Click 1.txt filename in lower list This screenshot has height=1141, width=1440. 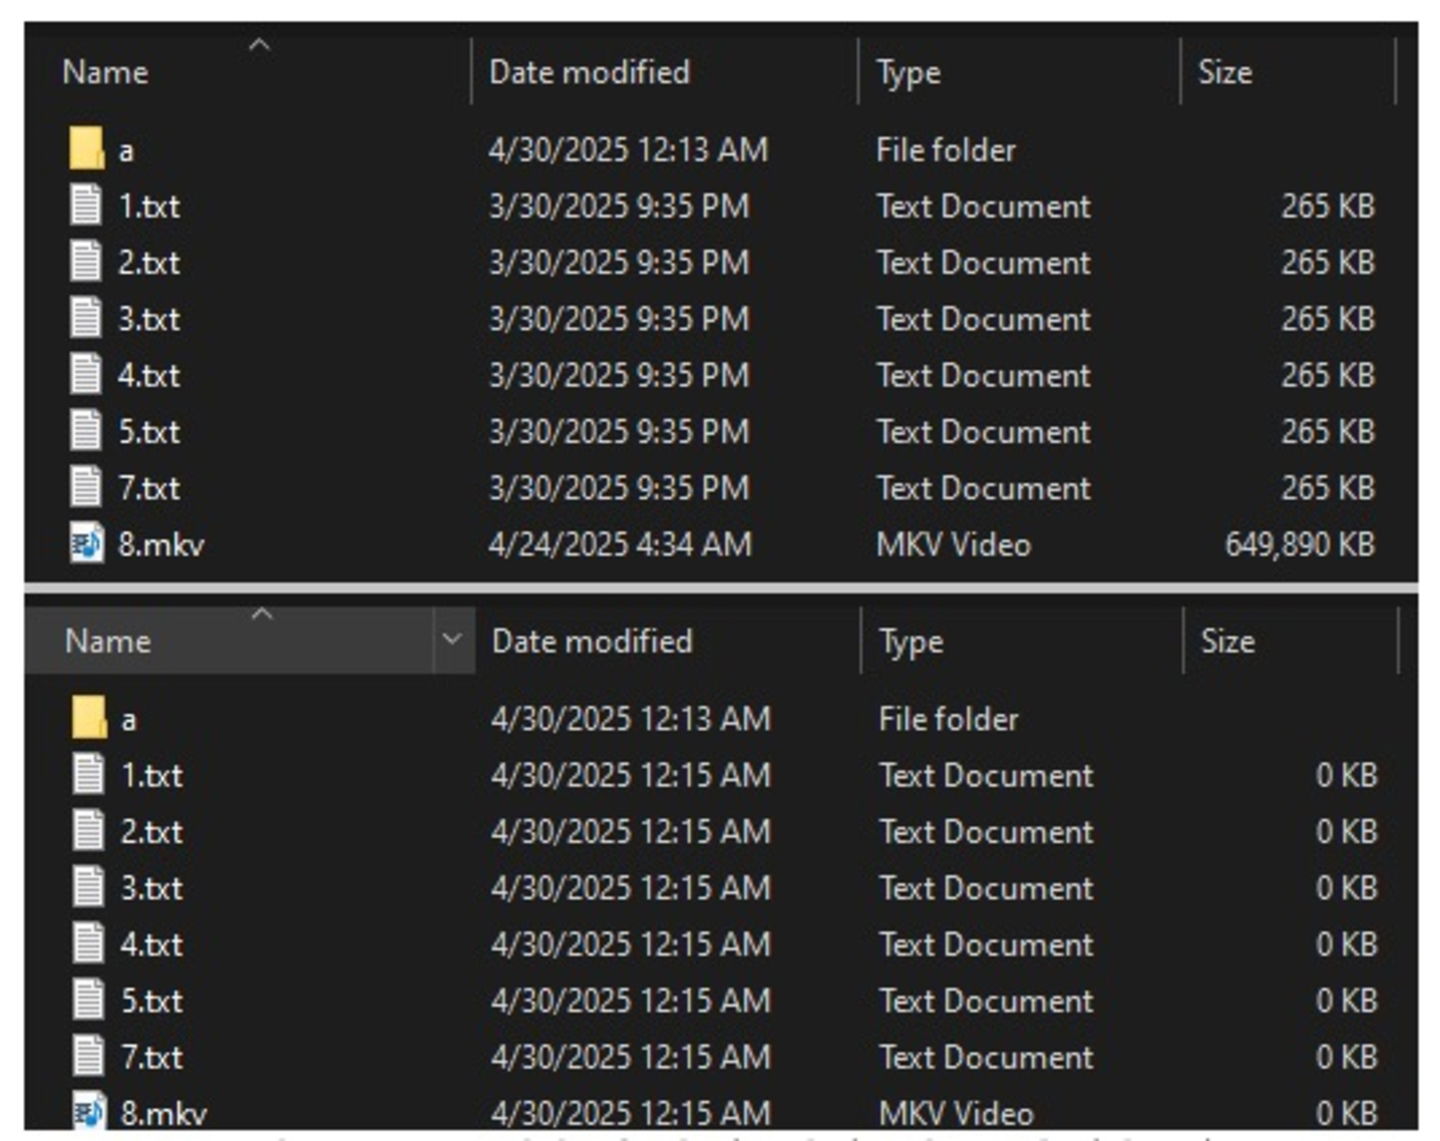coord(152,775)
